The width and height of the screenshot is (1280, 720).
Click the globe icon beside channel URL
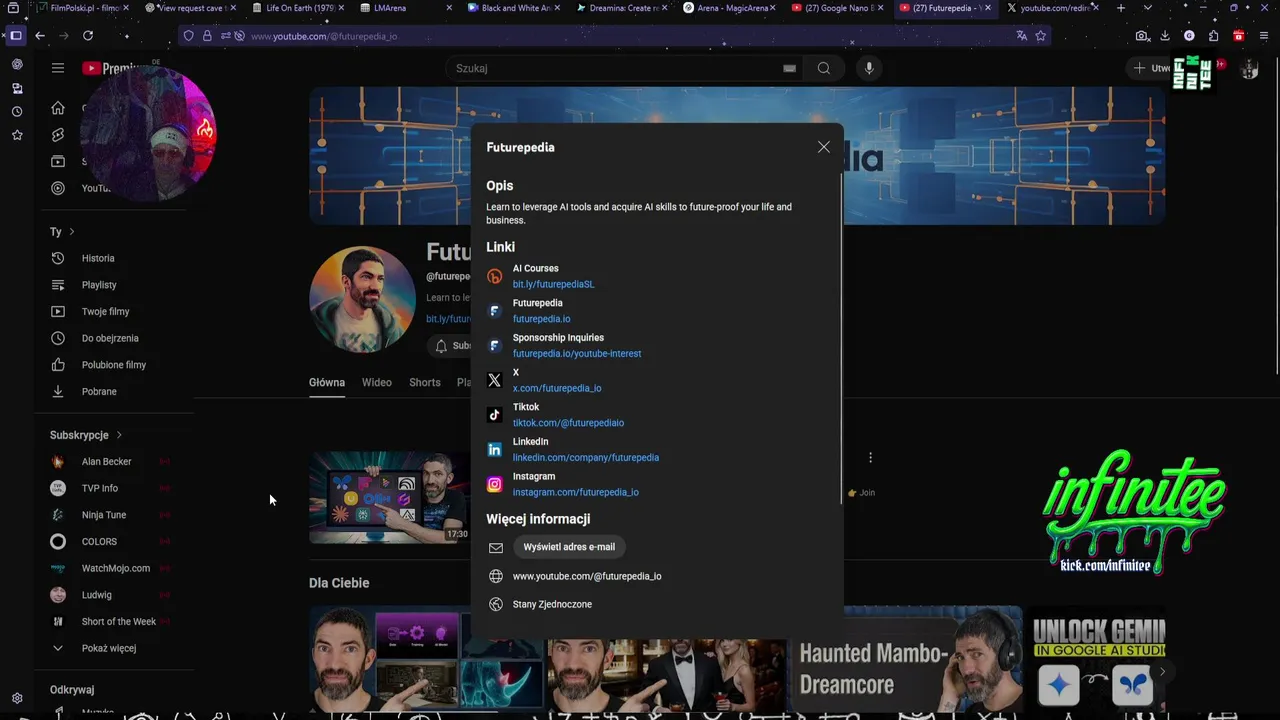click(x=496, y=576)
